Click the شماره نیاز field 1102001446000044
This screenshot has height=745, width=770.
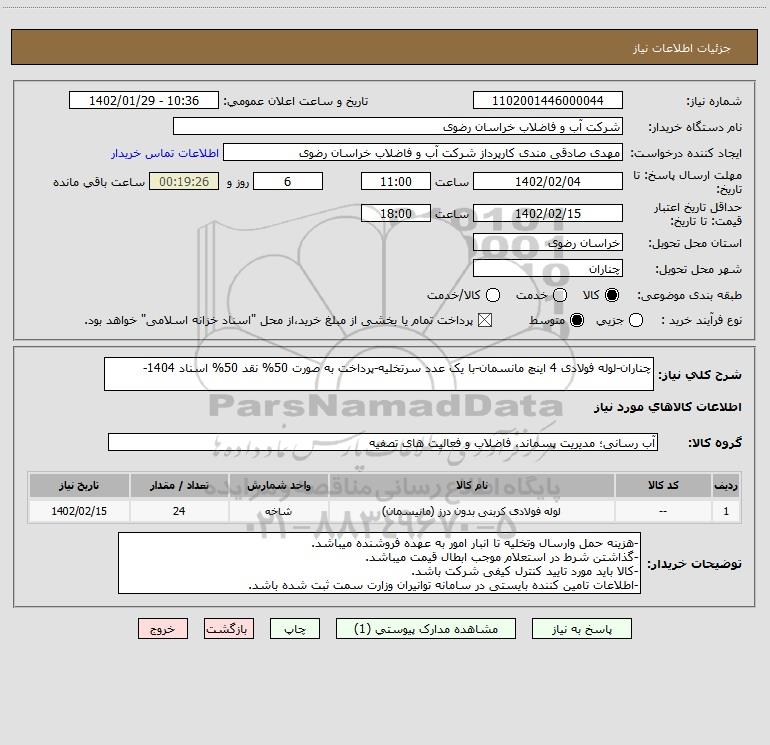[548, 100]
